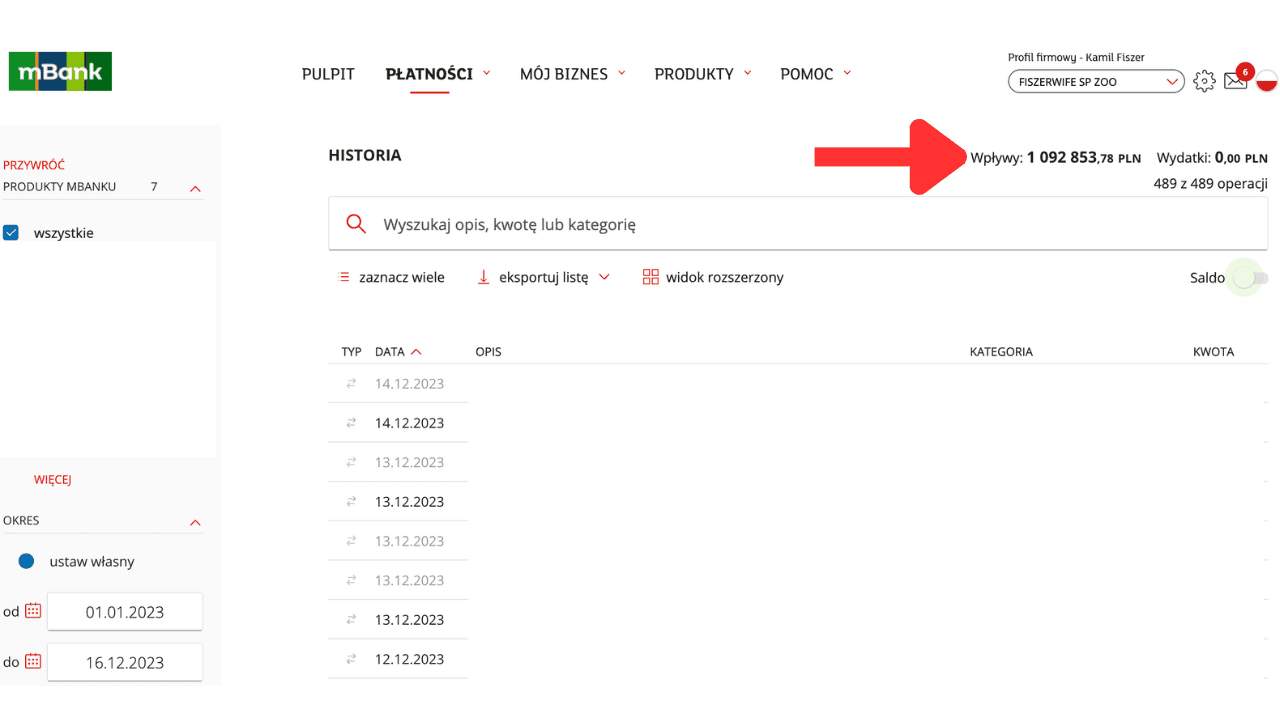Uncheck the wszystkie checkbox
The width and height of the screenshot is (1280, 720).
(11, 233)
